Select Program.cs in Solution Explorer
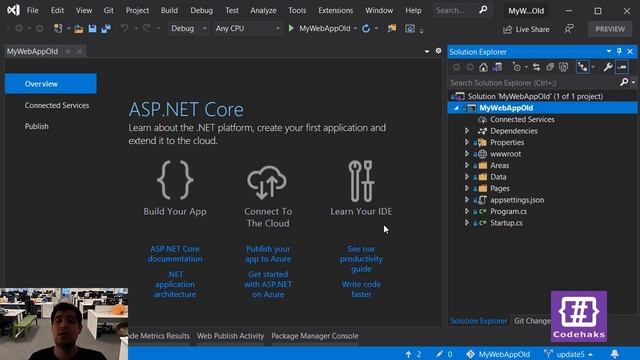Screen dimensions: 640x360 pyautogui.click(x=508, y=211)
